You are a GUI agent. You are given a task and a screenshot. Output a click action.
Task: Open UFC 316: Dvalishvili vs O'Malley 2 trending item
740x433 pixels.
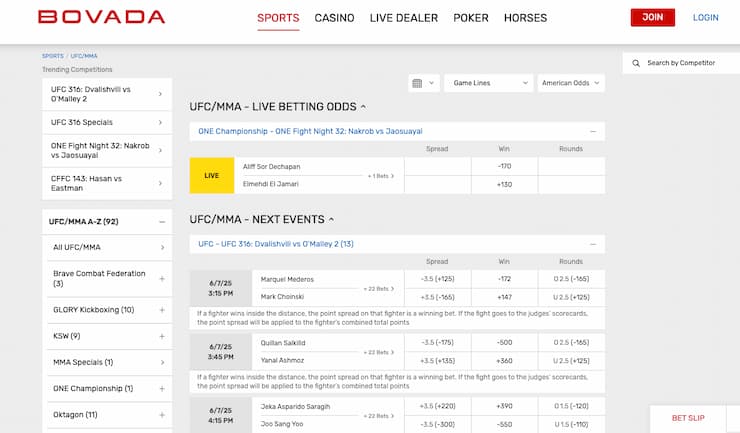tap(107, 94)
